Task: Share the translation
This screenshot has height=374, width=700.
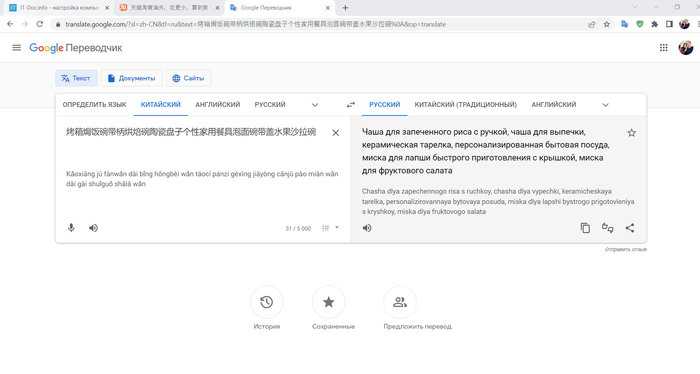Action: click(630, 228)
